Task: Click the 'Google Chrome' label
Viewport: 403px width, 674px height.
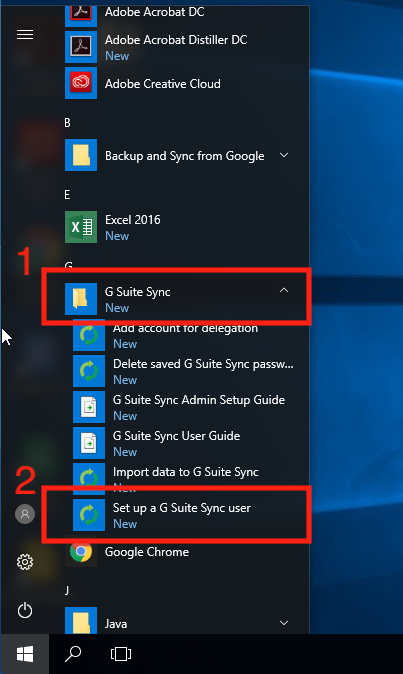Action: pyautogui.click(x=147, y=552)
